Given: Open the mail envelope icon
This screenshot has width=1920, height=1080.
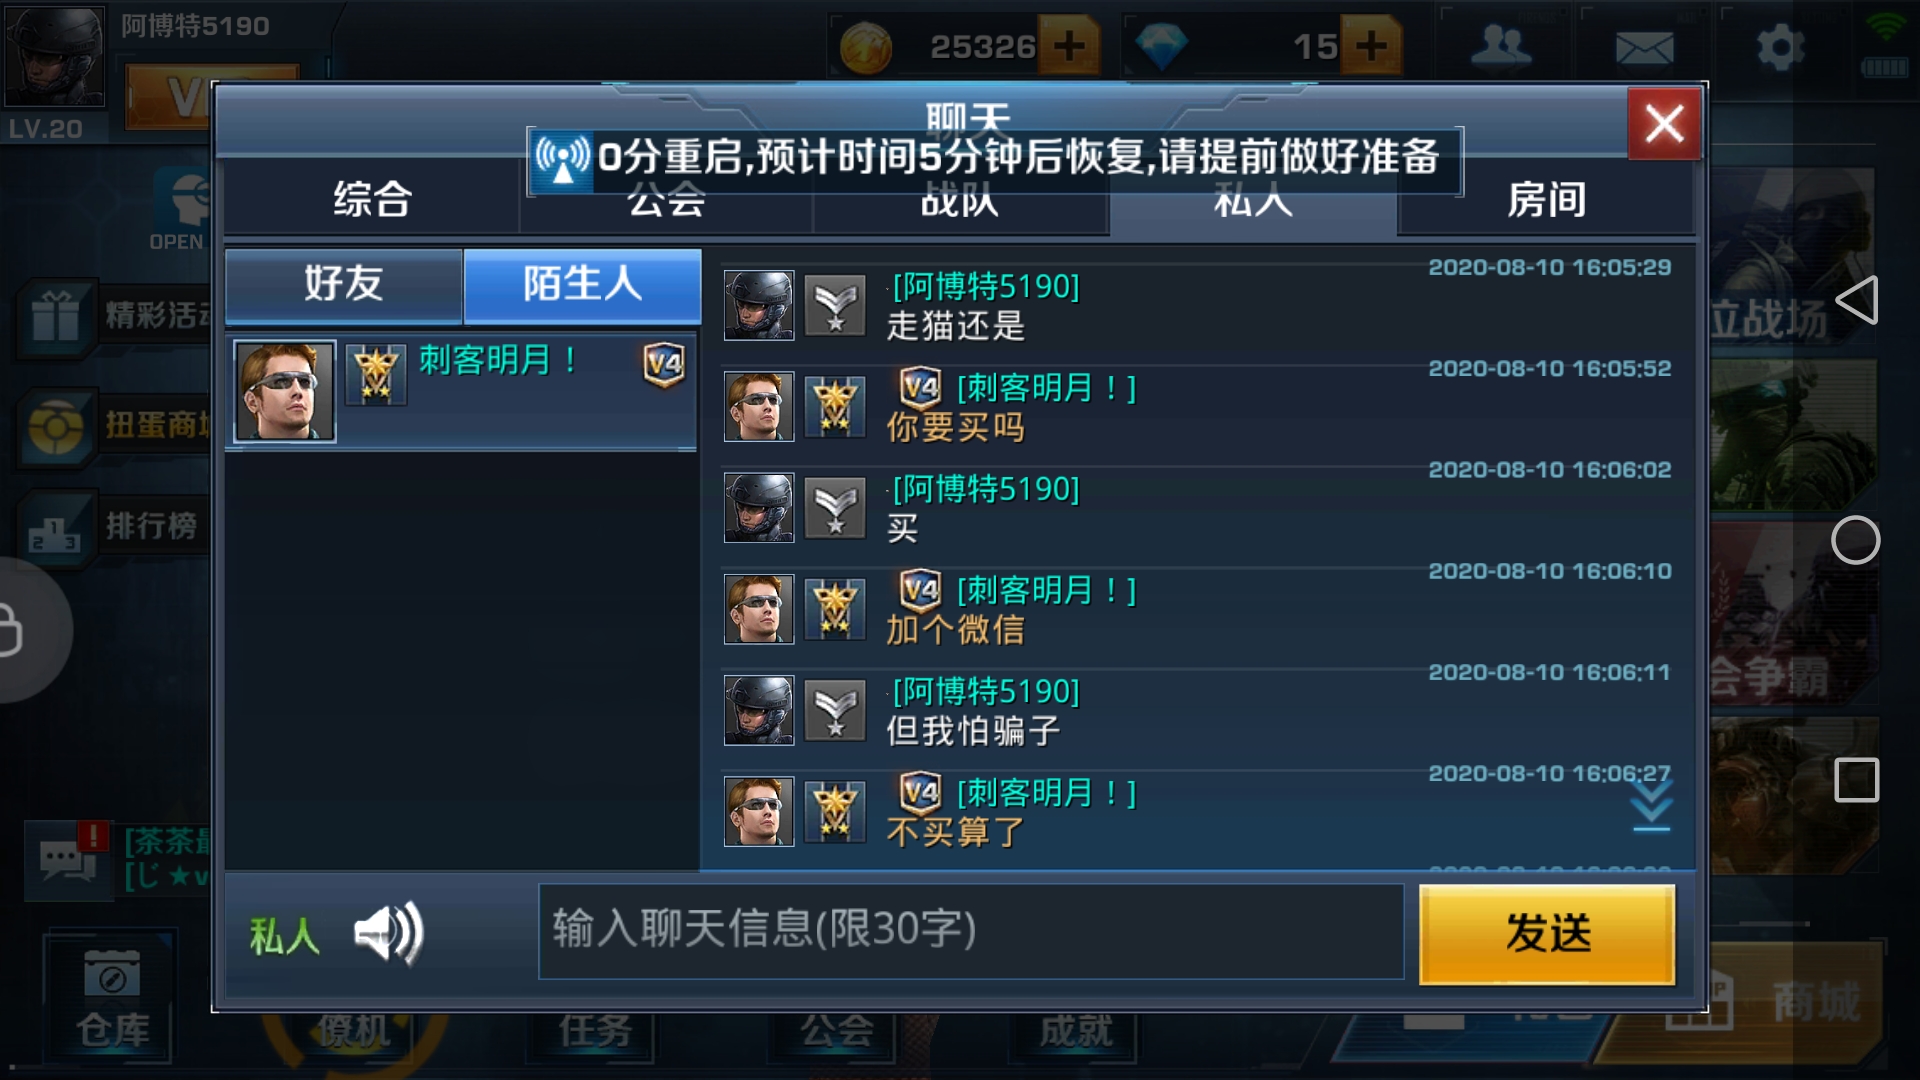Looking at the screenshot, I should tap(1644, 47).
